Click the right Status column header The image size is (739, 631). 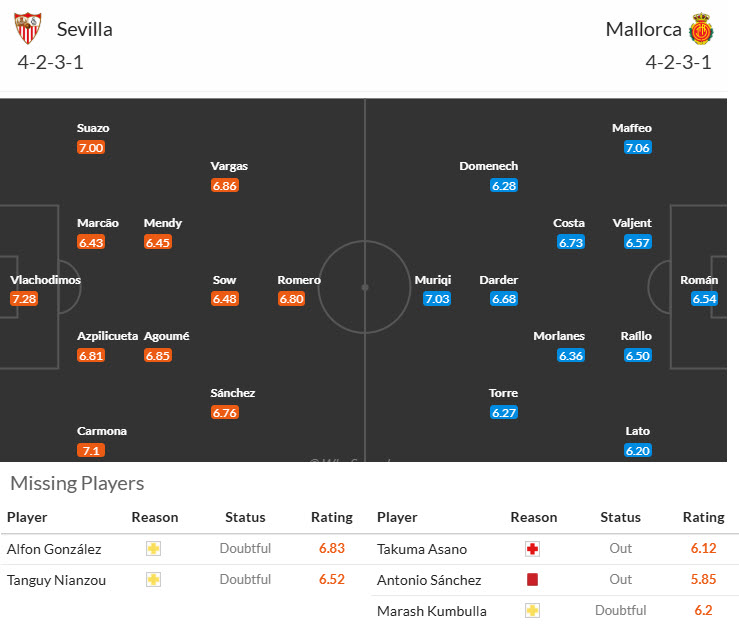coord(620,517)
